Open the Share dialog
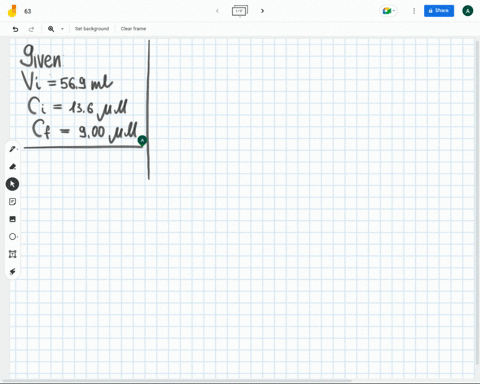 (439, 11)
